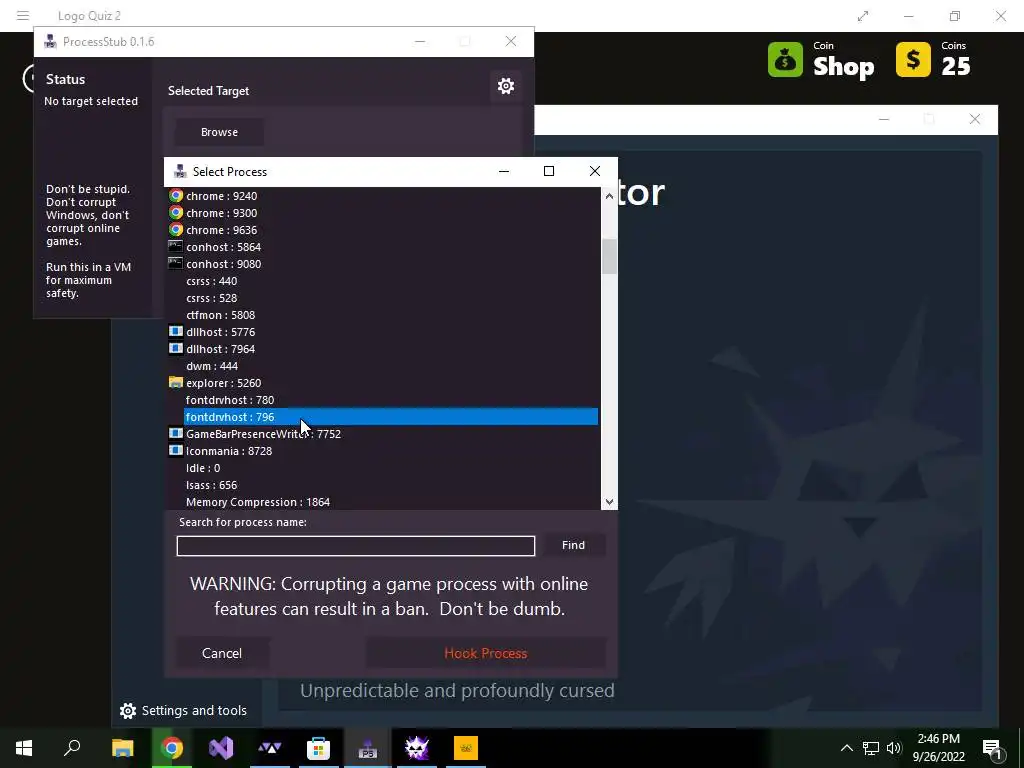Click the chrome : 9240 process icon

(x=176, y=195)
